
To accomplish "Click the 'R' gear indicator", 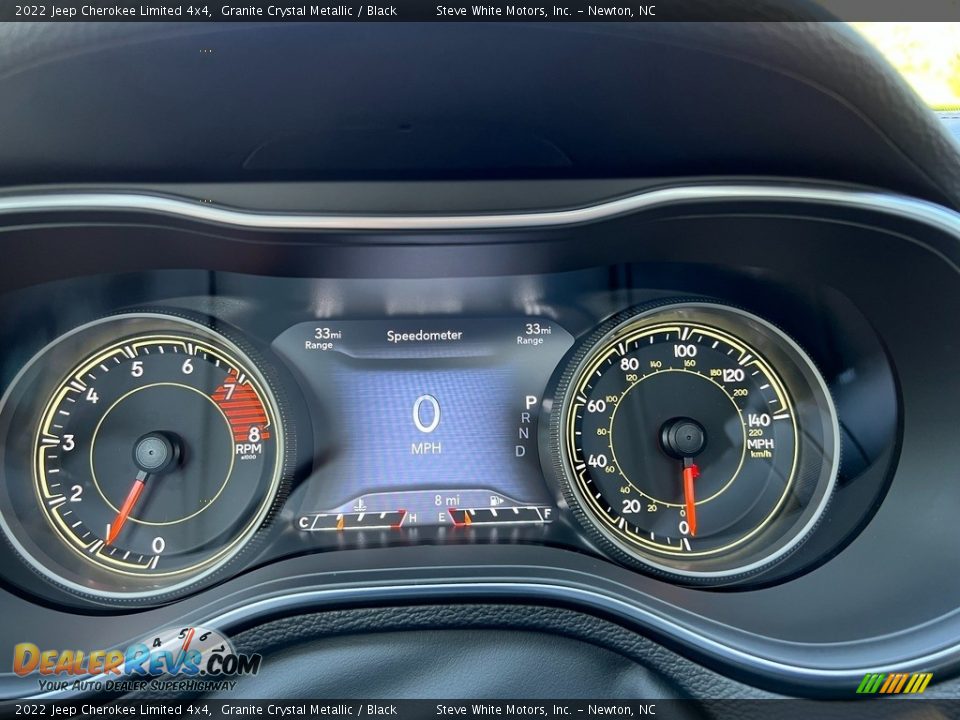I will (x=525, y=418).
